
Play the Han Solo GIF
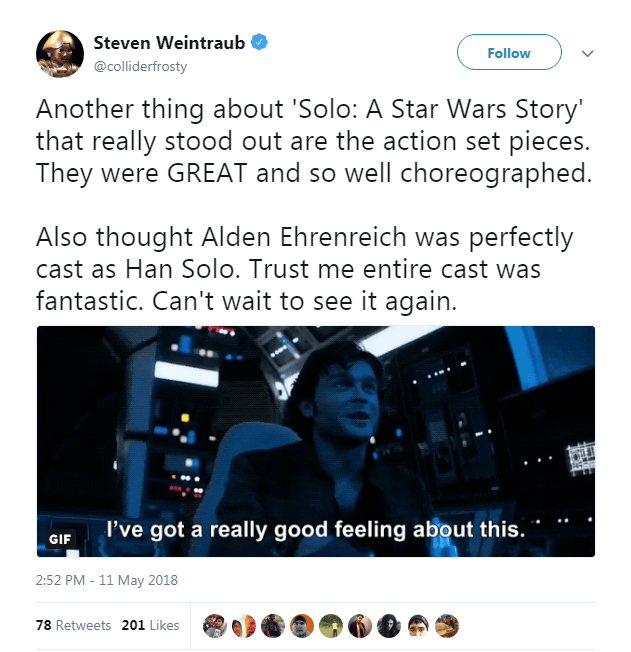tap(316, 441)
